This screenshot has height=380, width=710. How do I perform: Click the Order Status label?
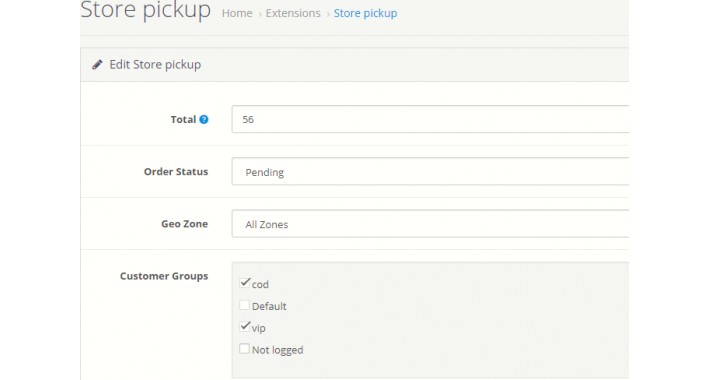pyautogui.click(x=176, y=172)
